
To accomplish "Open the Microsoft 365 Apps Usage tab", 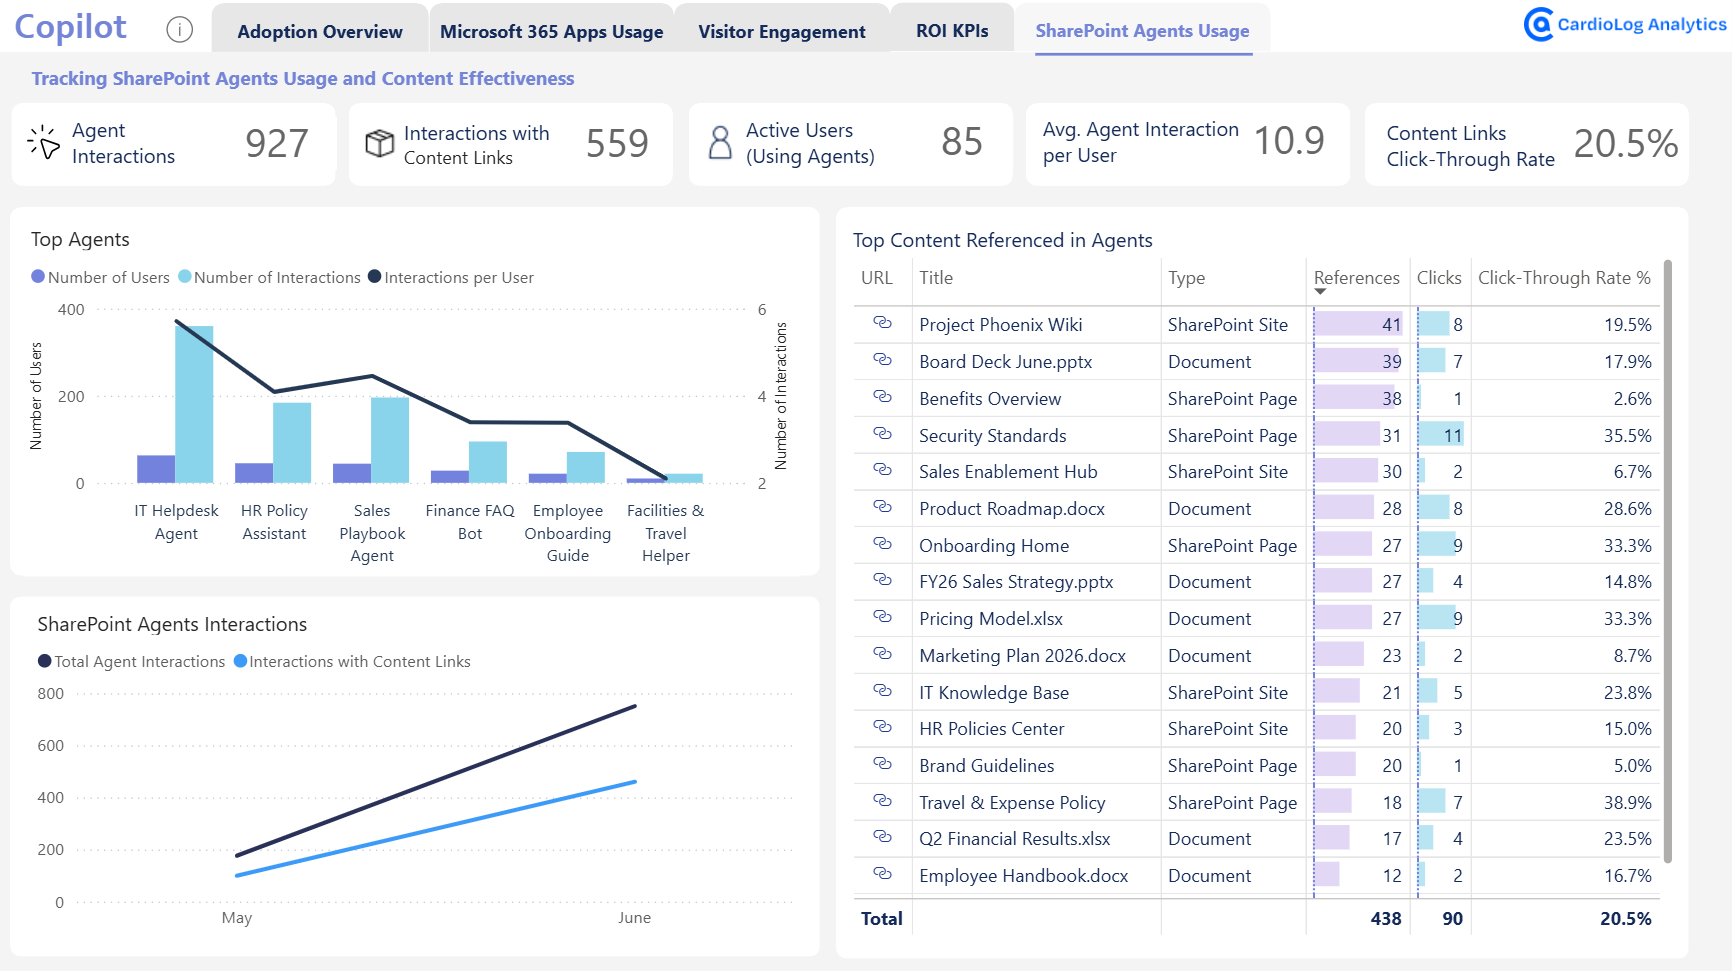I will tap(551, 31).
